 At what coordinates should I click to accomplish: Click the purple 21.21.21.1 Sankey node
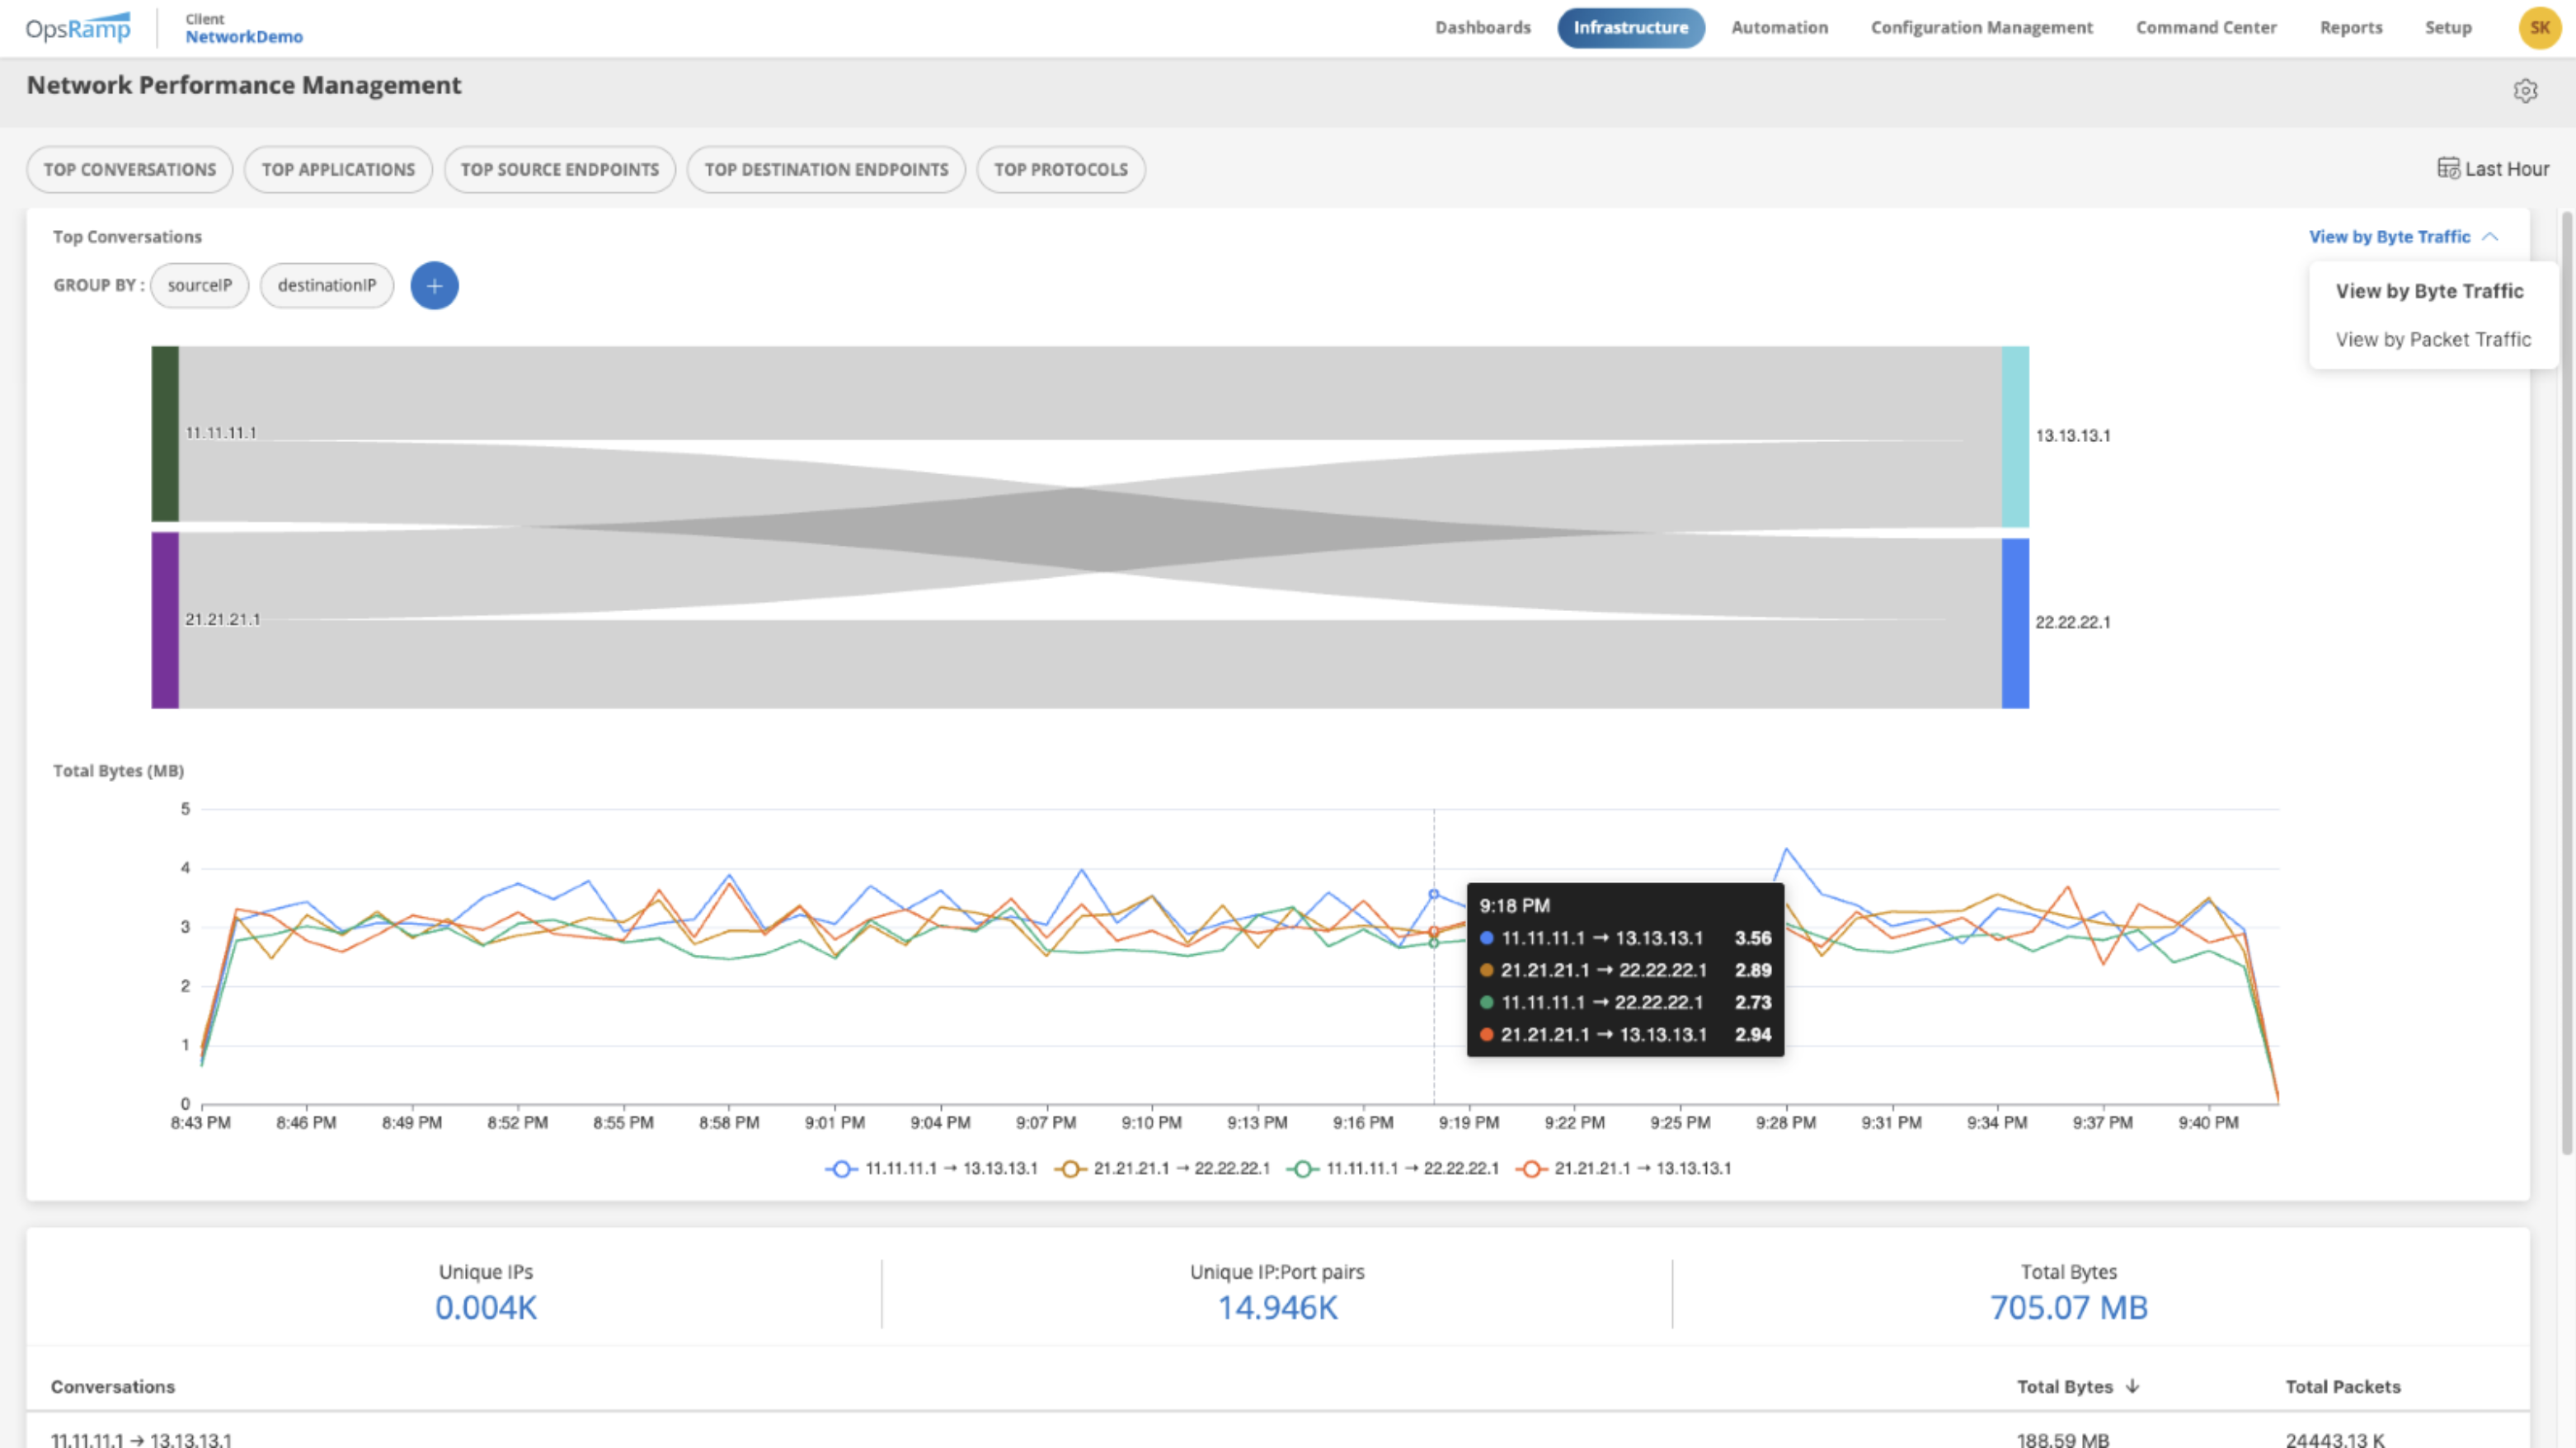[165, 620]
